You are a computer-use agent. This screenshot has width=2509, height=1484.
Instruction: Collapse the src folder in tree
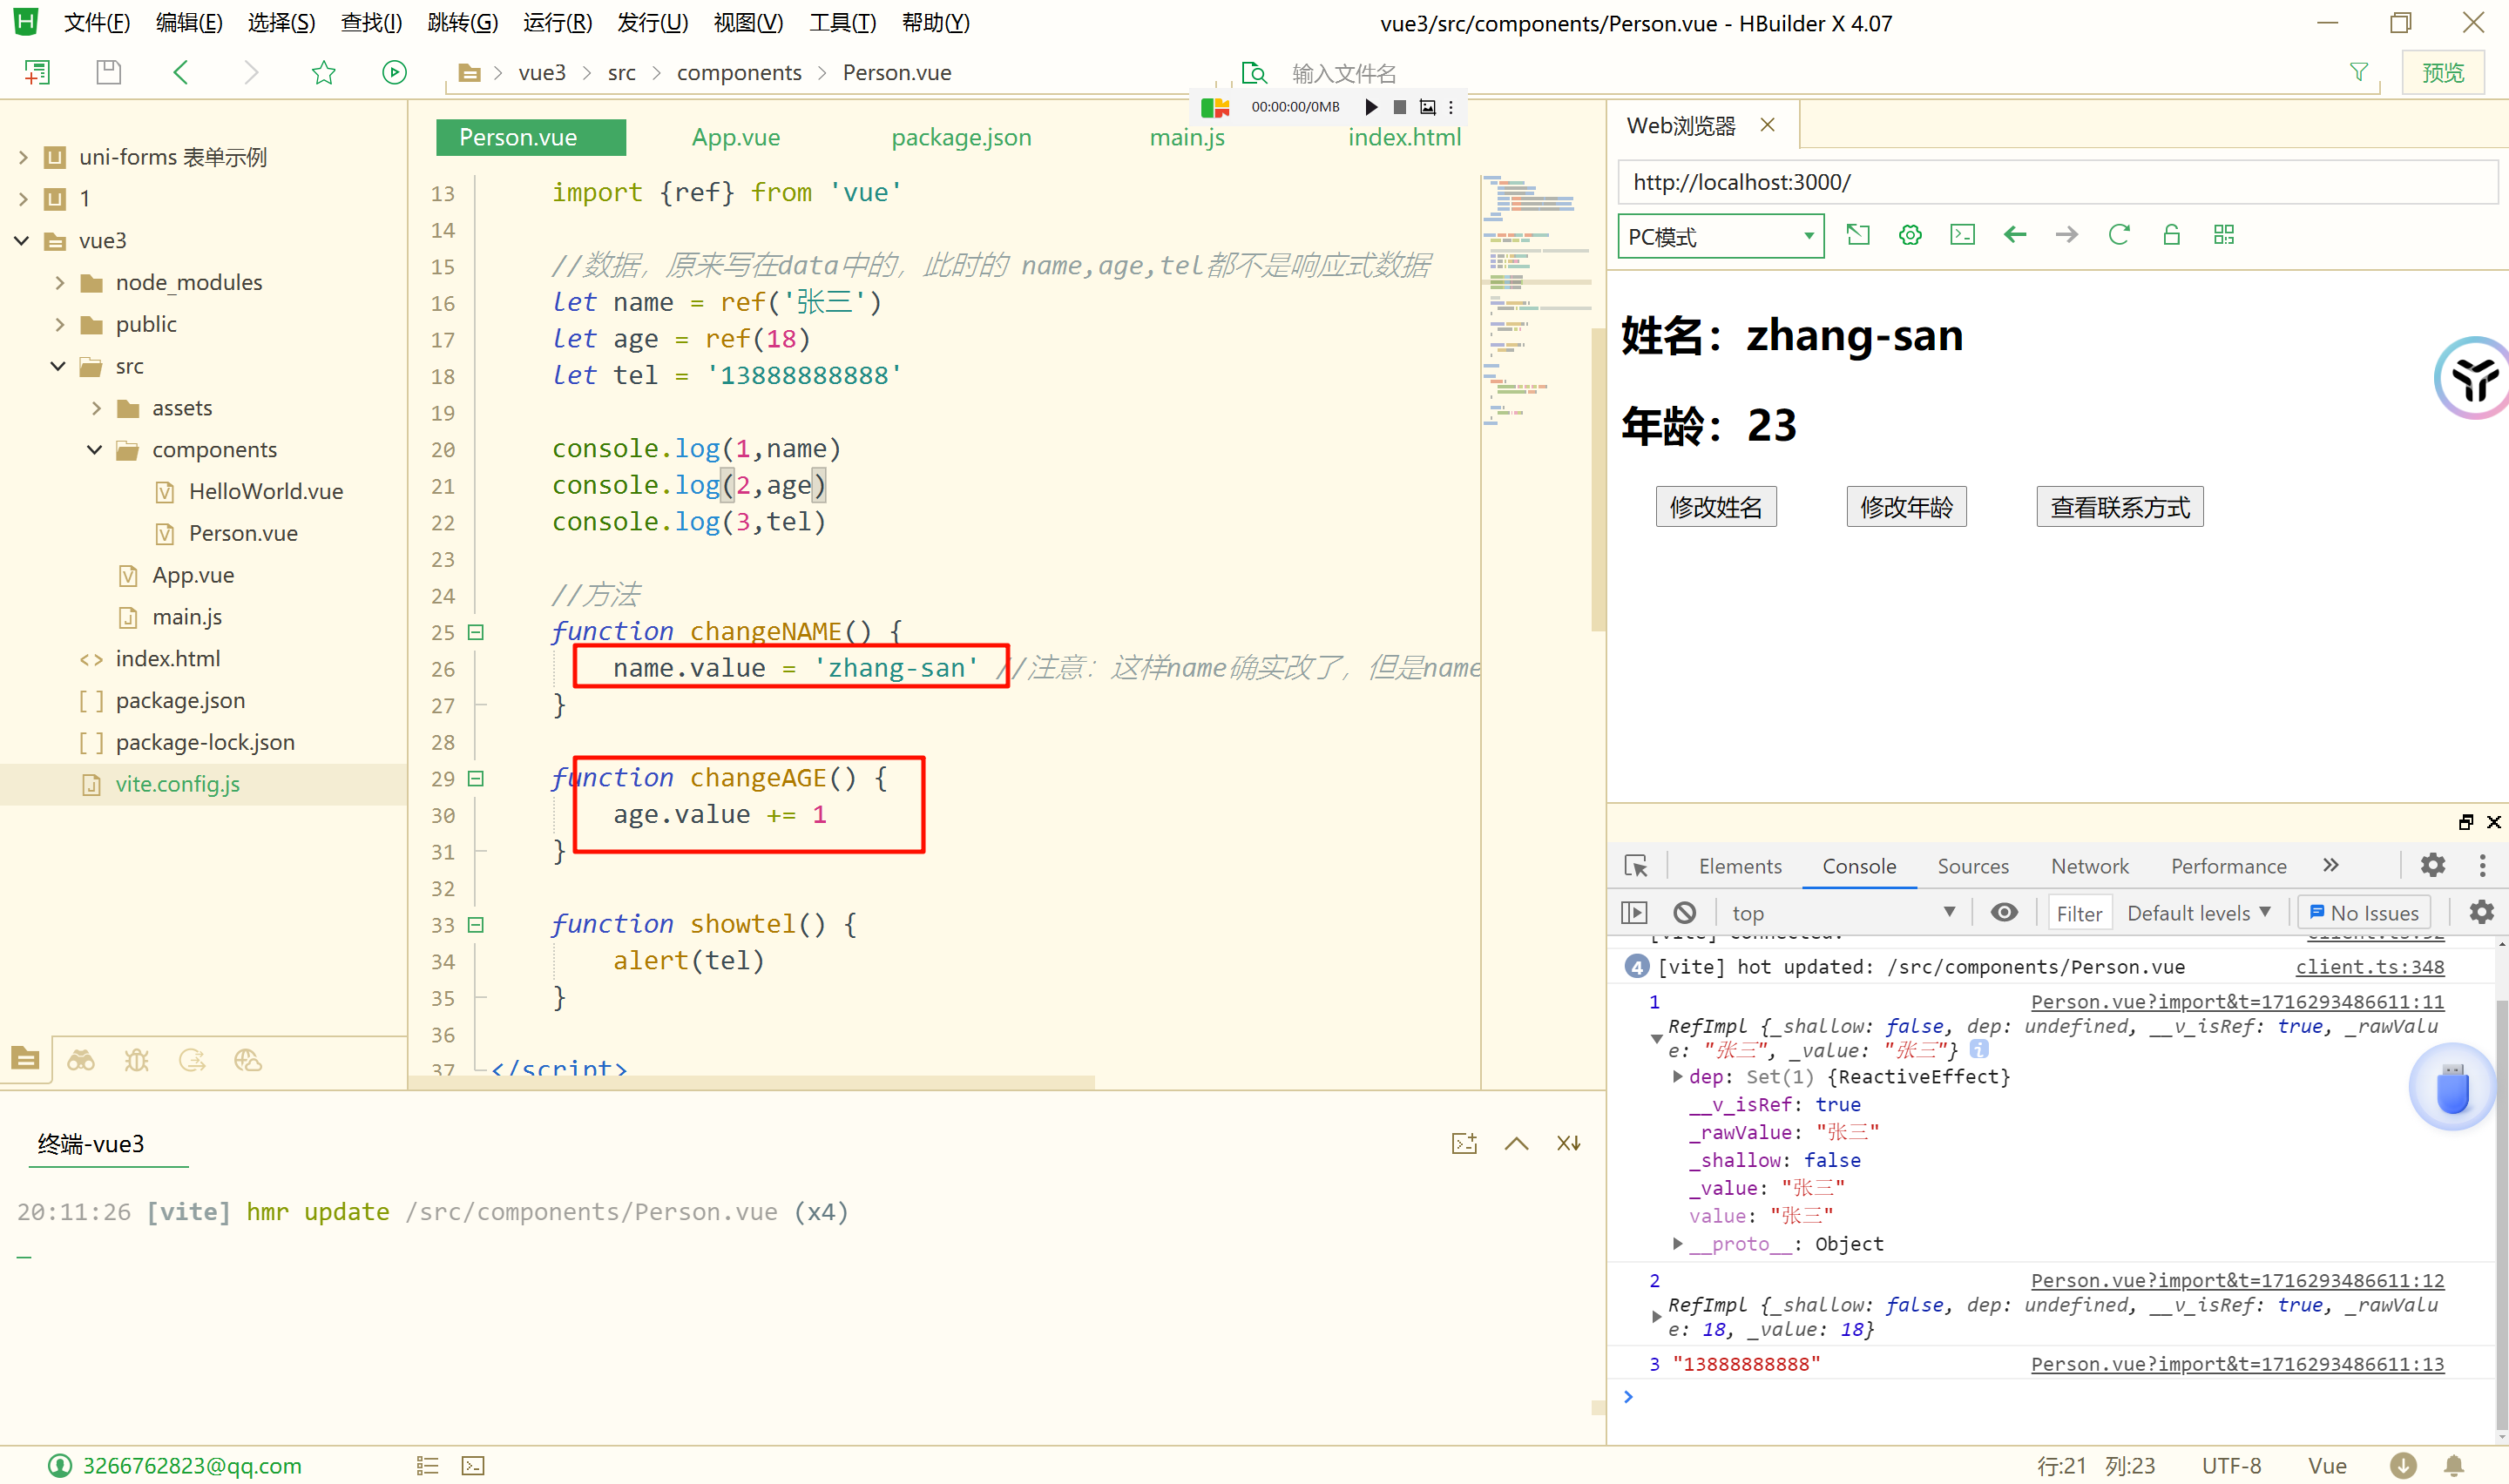[x=58, y=366]
